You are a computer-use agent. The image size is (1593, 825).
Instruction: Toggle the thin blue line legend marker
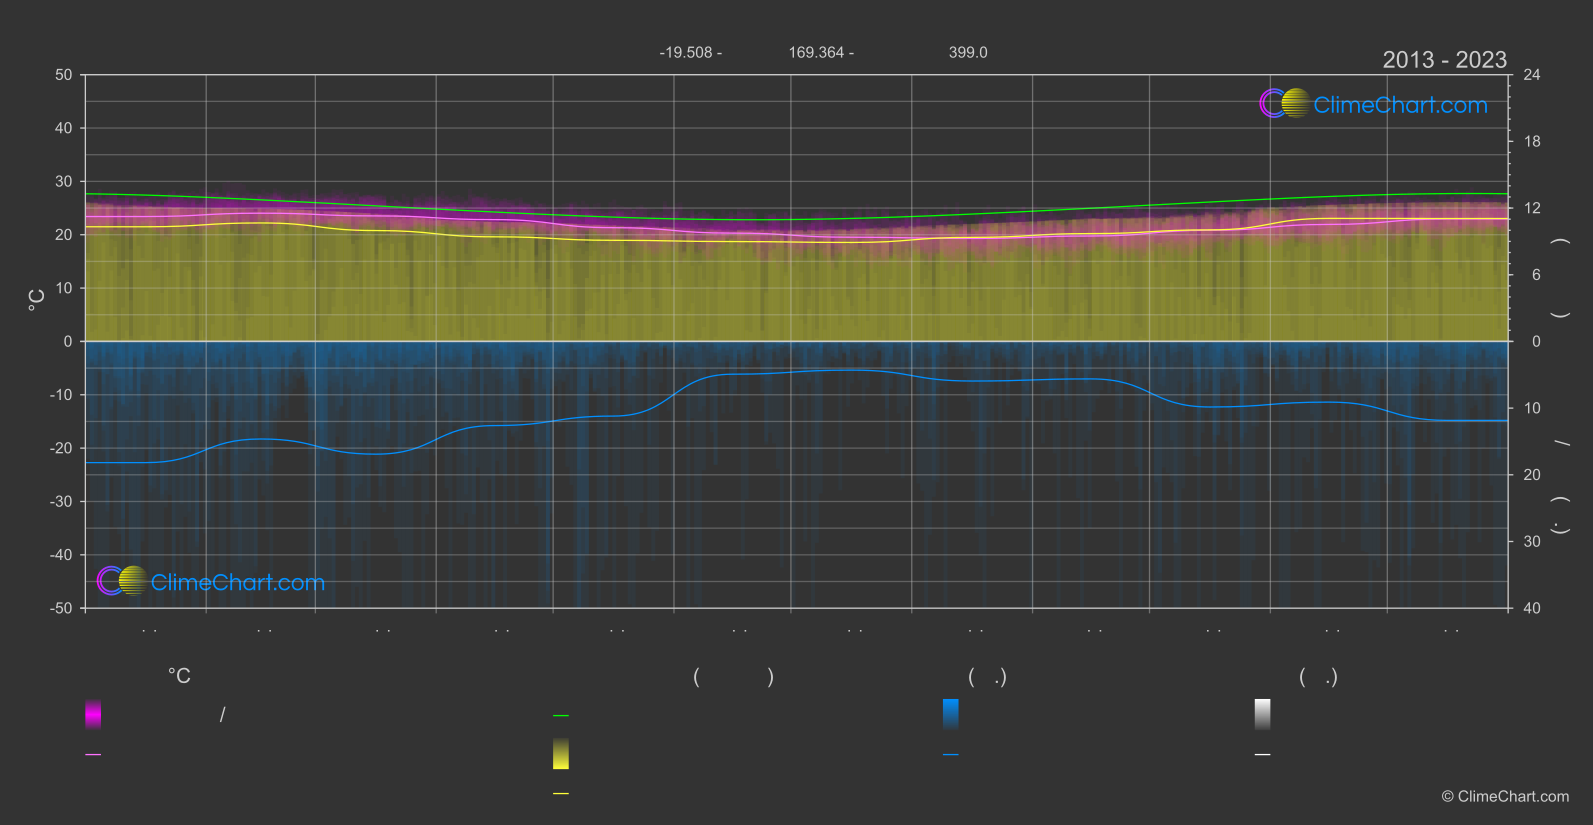point(950,755)
